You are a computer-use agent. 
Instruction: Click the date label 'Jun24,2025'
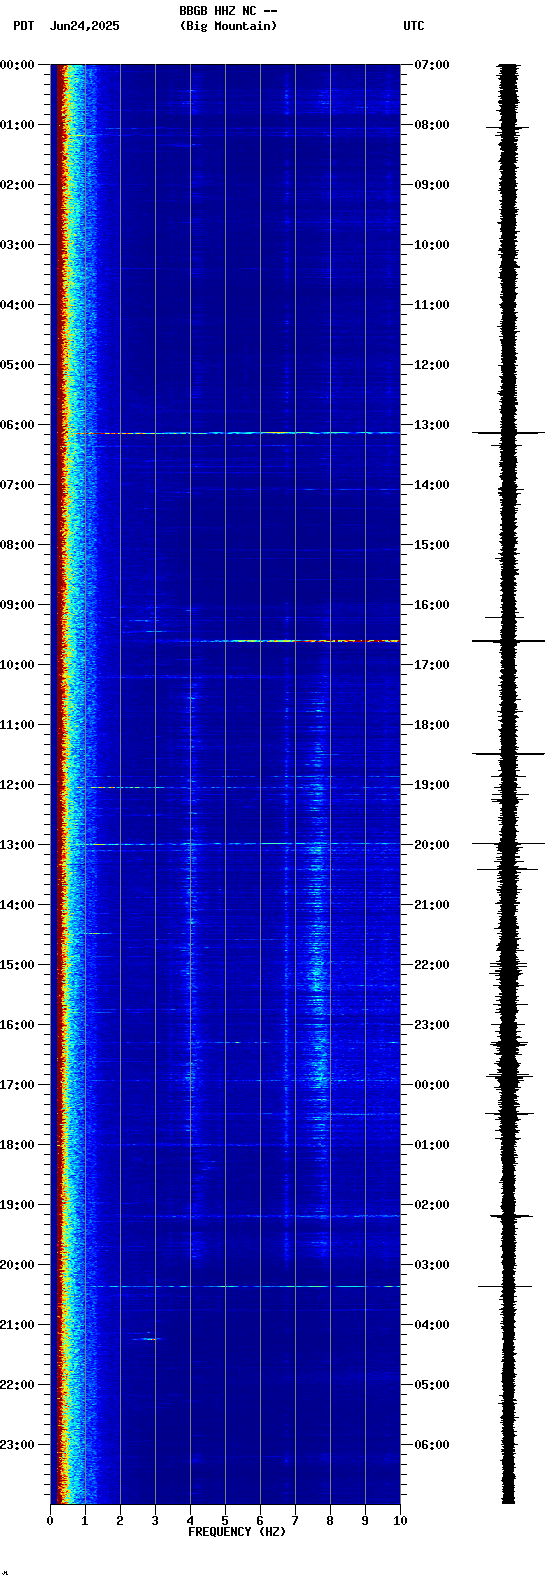(84, 26)
